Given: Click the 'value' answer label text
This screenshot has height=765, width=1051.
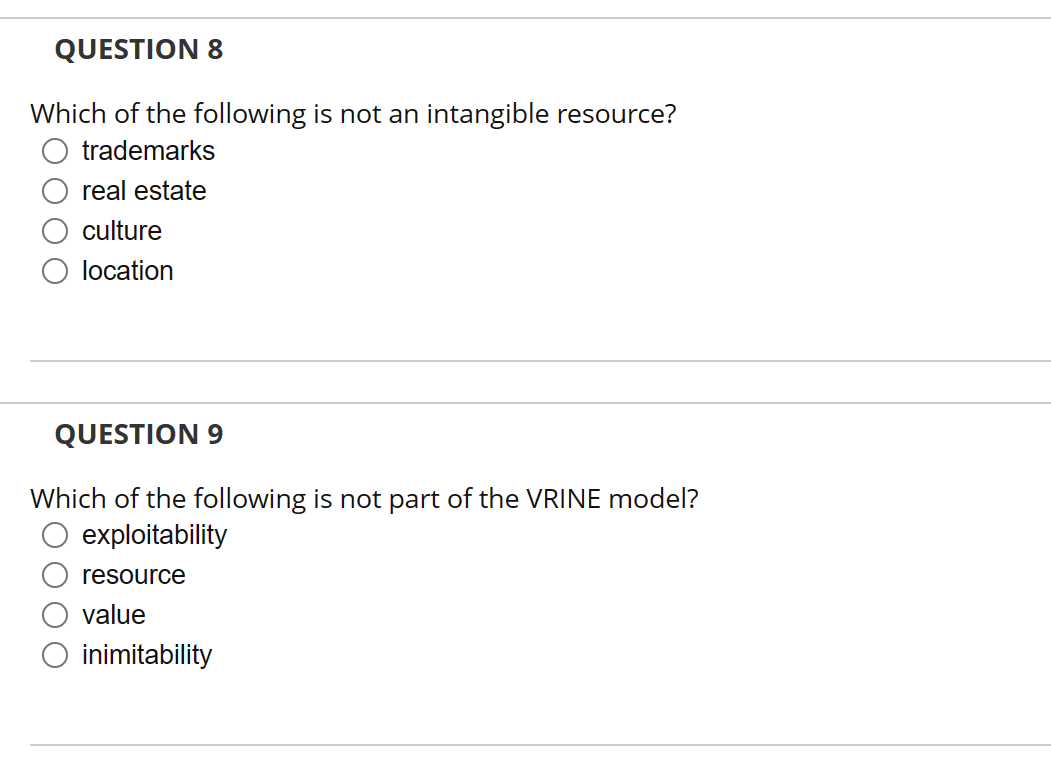Looking at the screenshot, I should pos(113,615).
